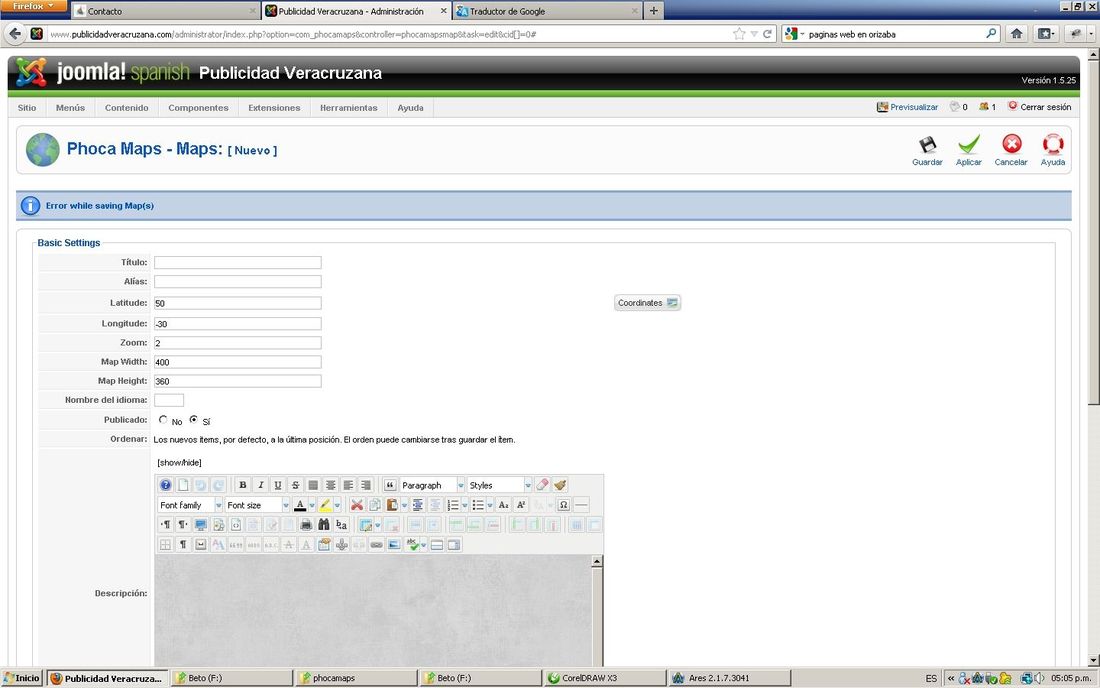The width and height of the screenshot is (1100, 688).
Task: Open the editor help question mark icon
Action: pyautogui.click(x=166, y=485)
